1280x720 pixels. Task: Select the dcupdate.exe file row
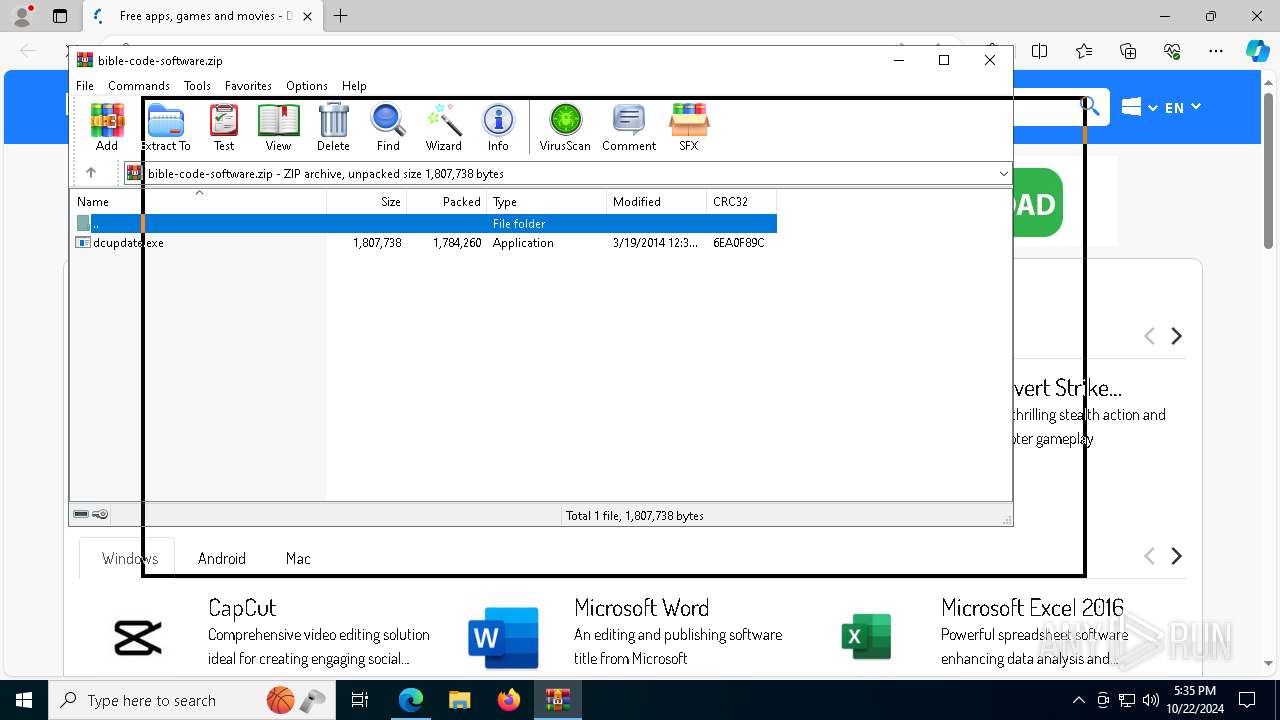click(x=423, y=243)
